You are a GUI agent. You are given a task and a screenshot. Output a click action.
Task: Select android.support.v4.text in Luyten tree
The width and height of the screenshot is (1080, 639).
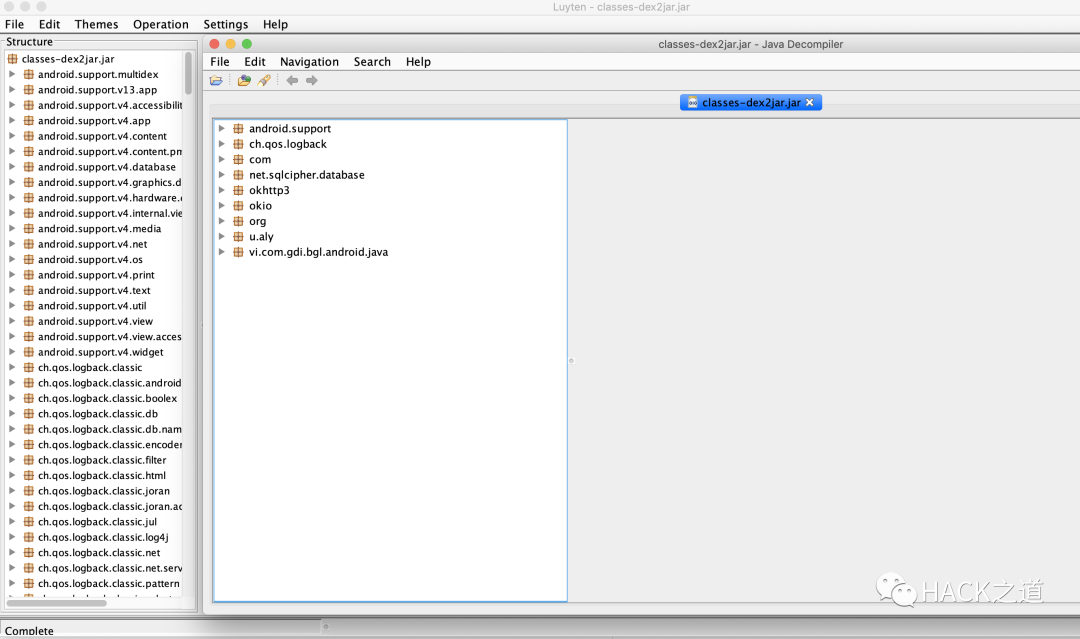pos(94,291)
